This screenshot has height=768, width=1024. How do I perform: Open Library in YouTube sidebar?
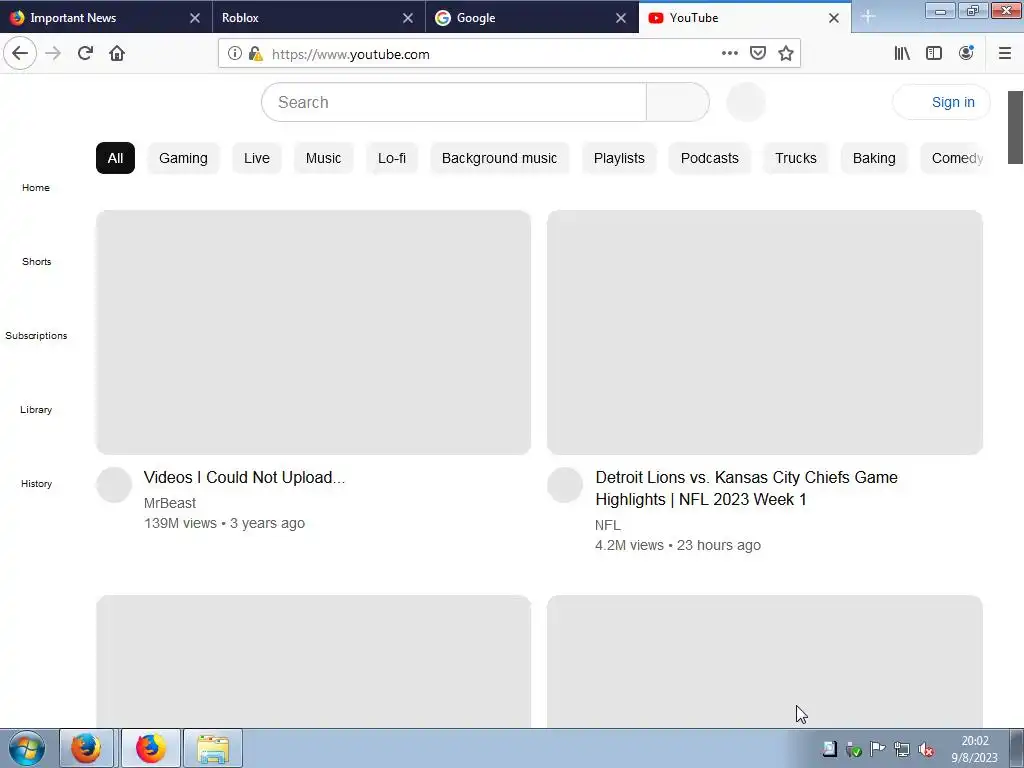pyautogui.click(x=36, y=409)
